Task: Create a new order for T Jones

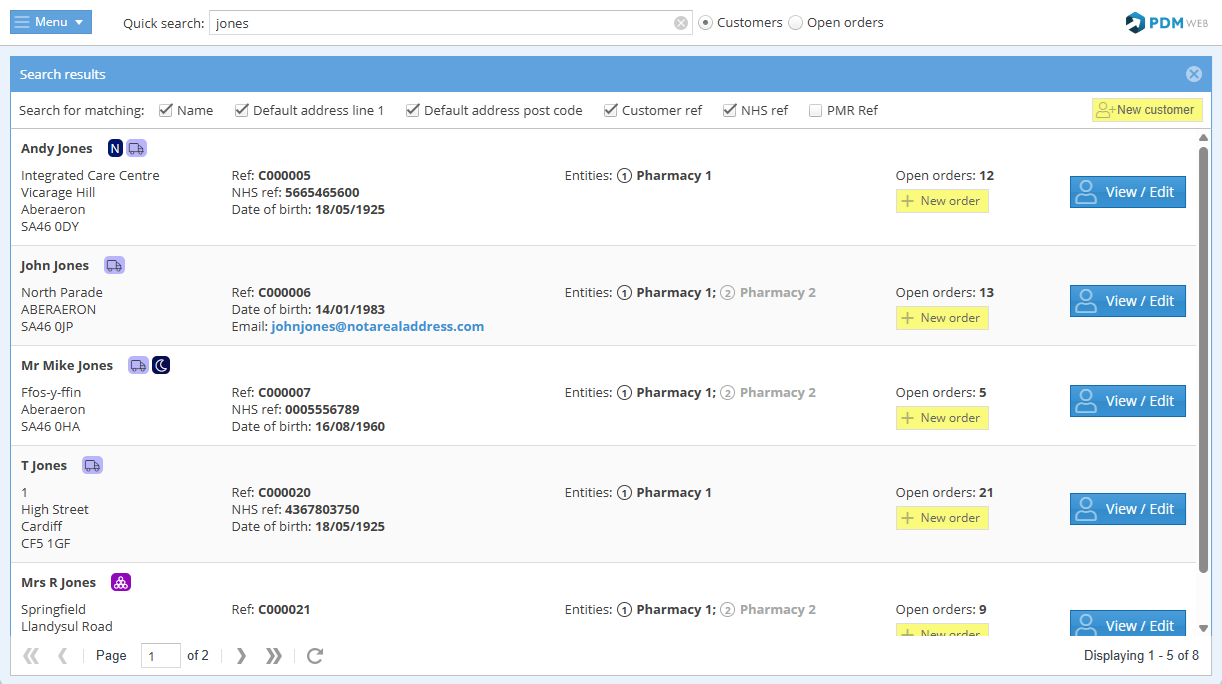Action: 941,518
